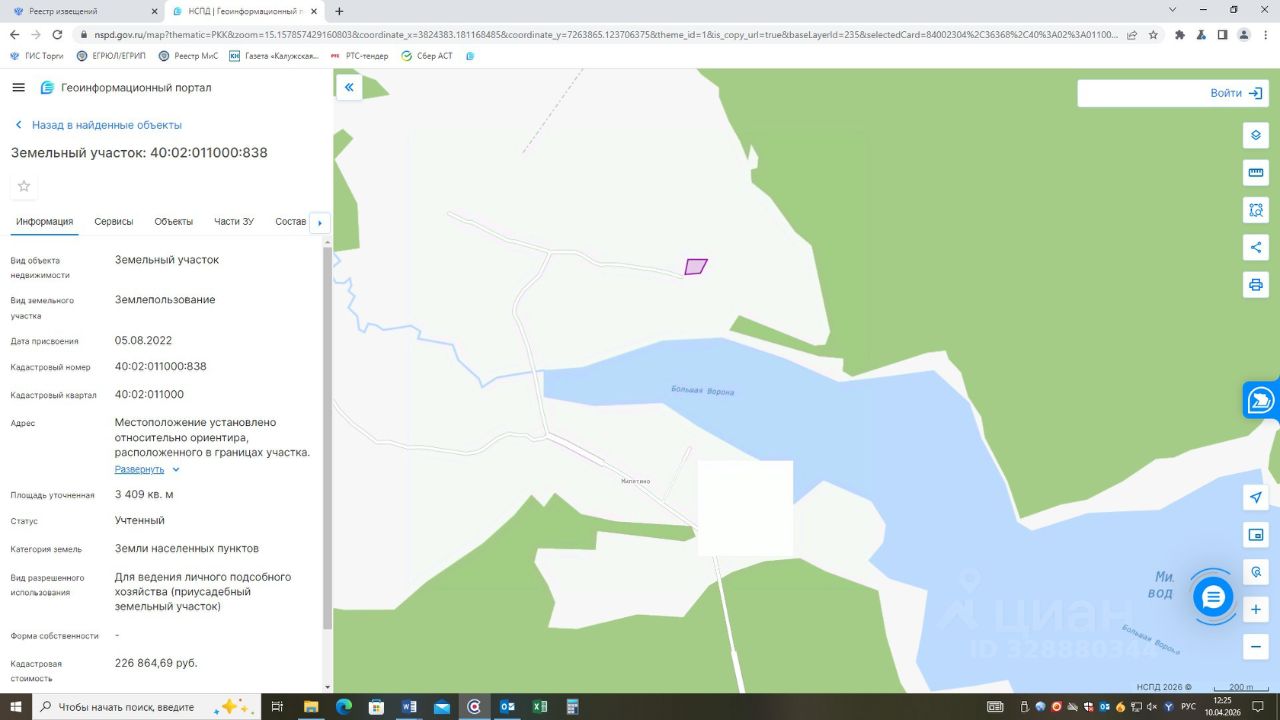
Task: Select the search-by-area map tool
Action: pyautogui.click(x=1256, y=210)
